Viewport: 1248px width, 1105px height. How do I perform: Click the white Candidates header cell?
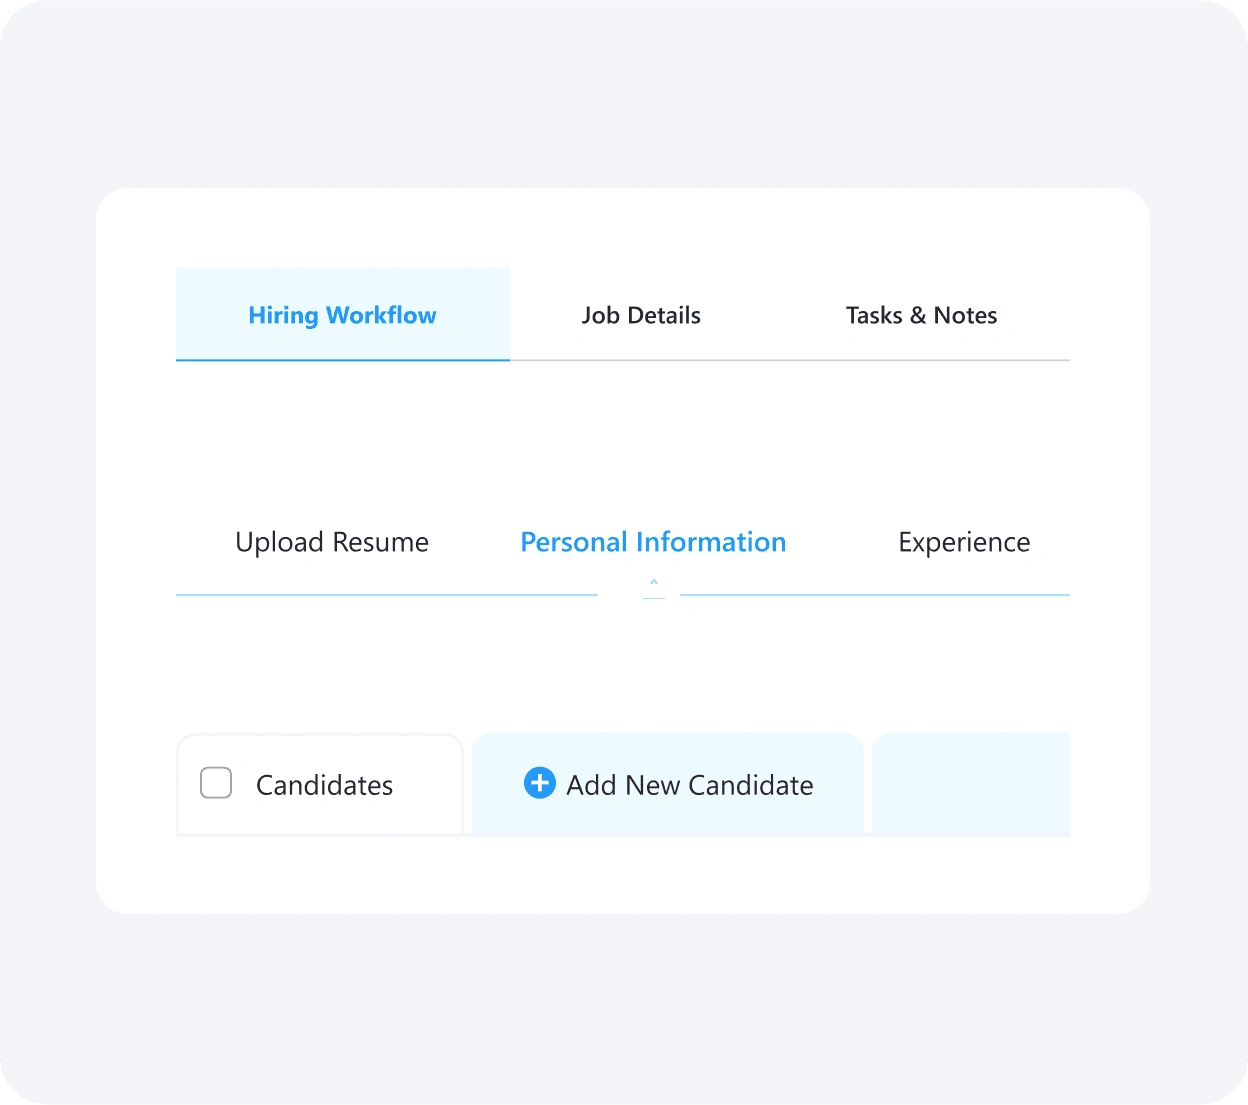[320, 784]
